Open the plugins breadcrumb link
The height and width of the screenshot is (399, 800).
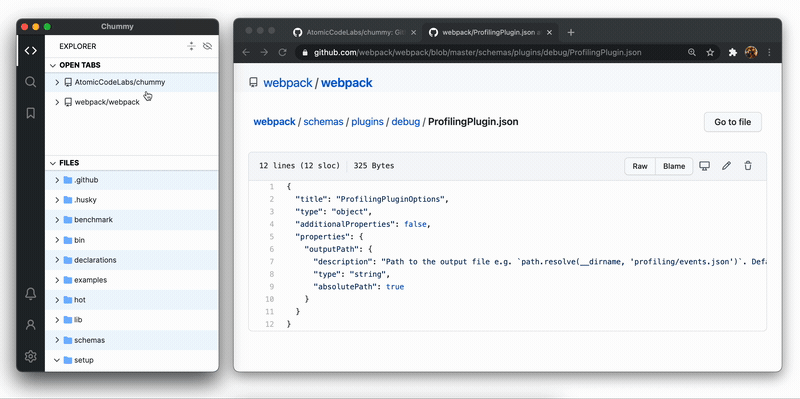(367, 122)
